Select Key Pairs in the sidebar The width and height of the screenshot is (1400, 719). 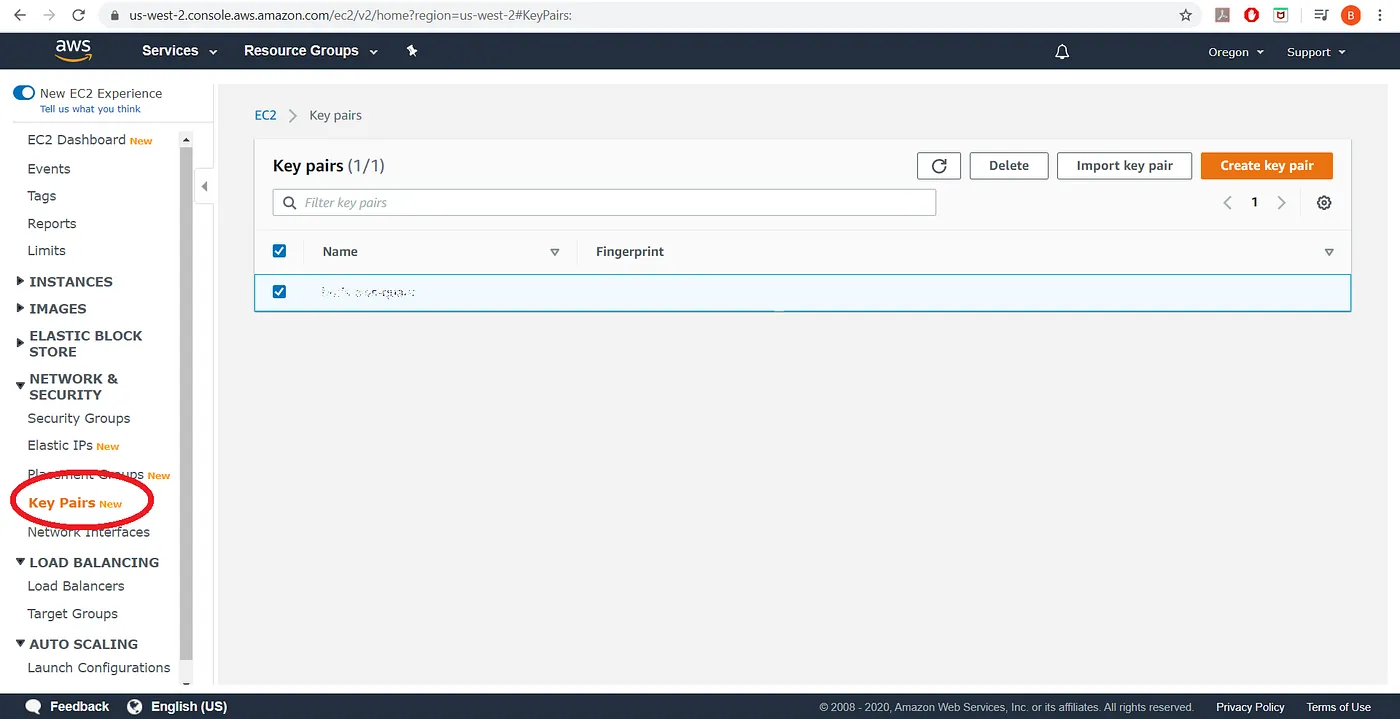pos(62,503)
